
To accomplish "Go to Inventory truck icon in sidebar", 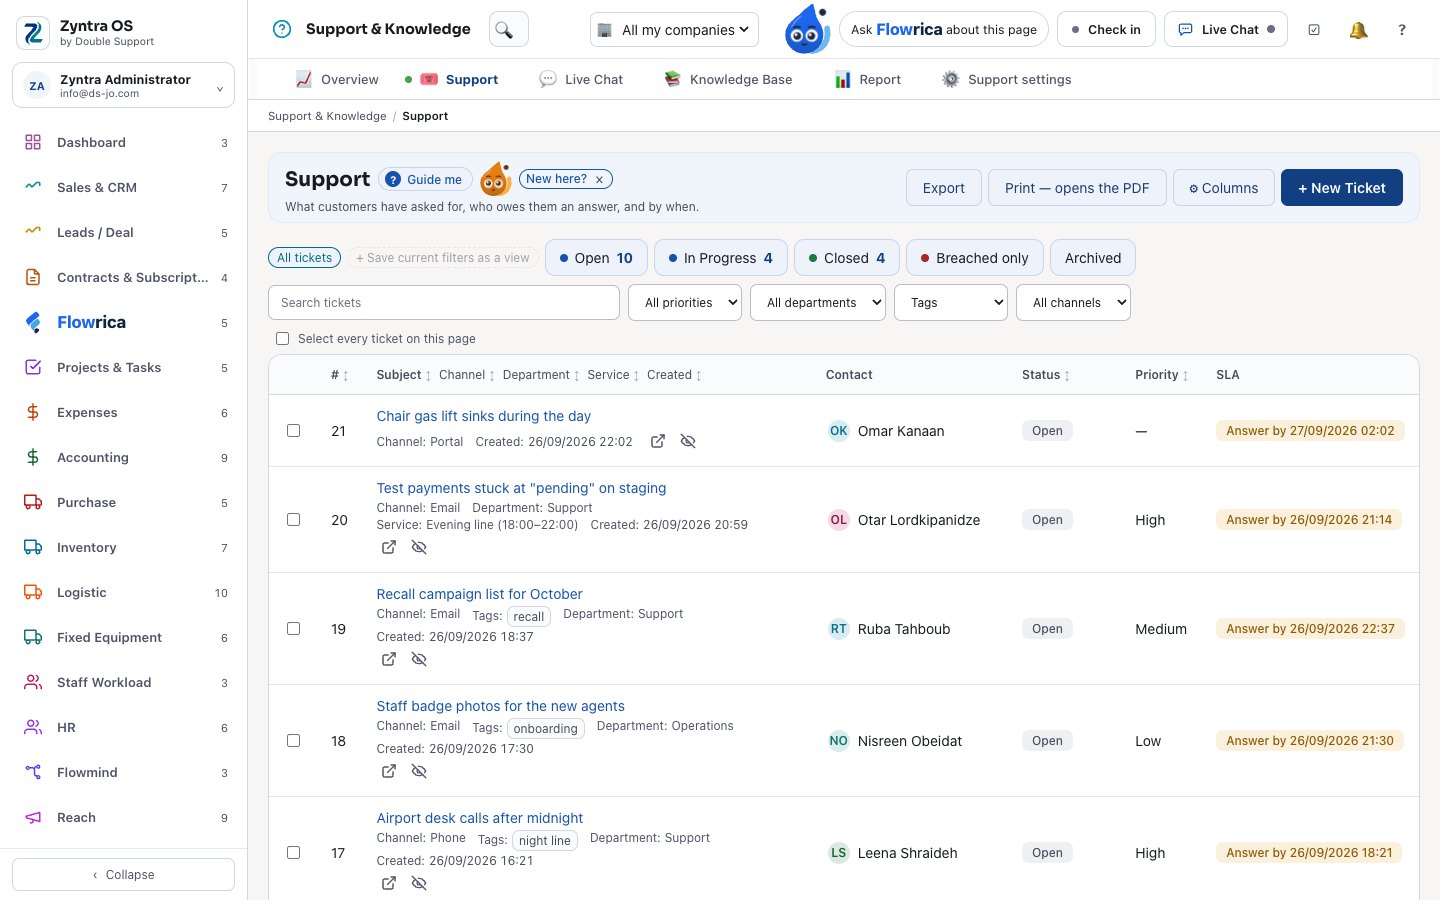I will (33, 547).
